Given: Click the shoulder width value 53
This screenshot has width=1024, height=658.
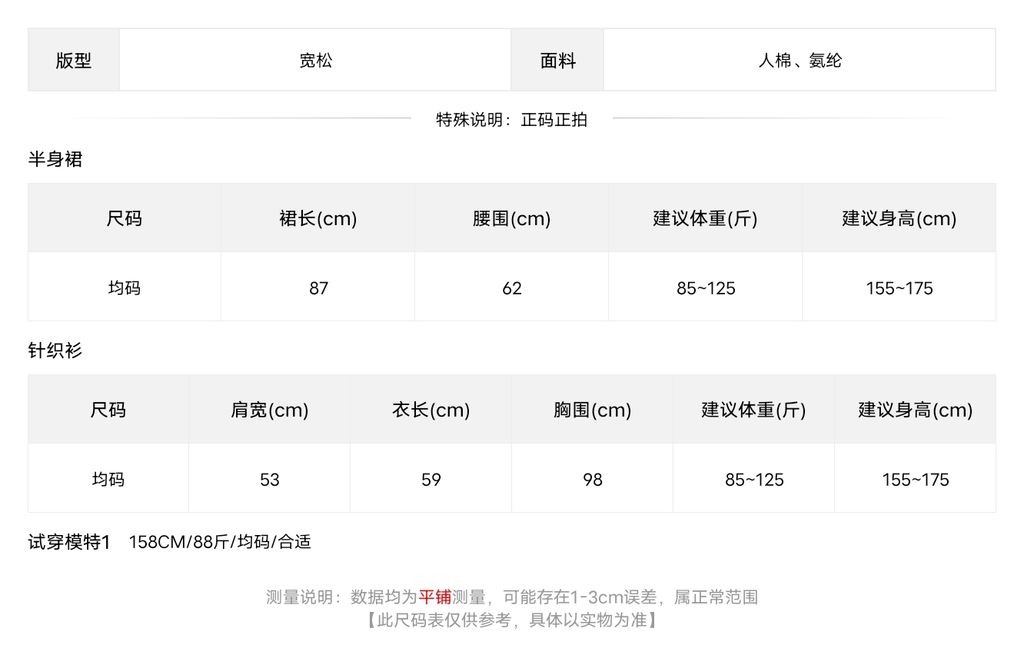Looking at the screenshot, I should pyautogui.click(x=269, y=478).
